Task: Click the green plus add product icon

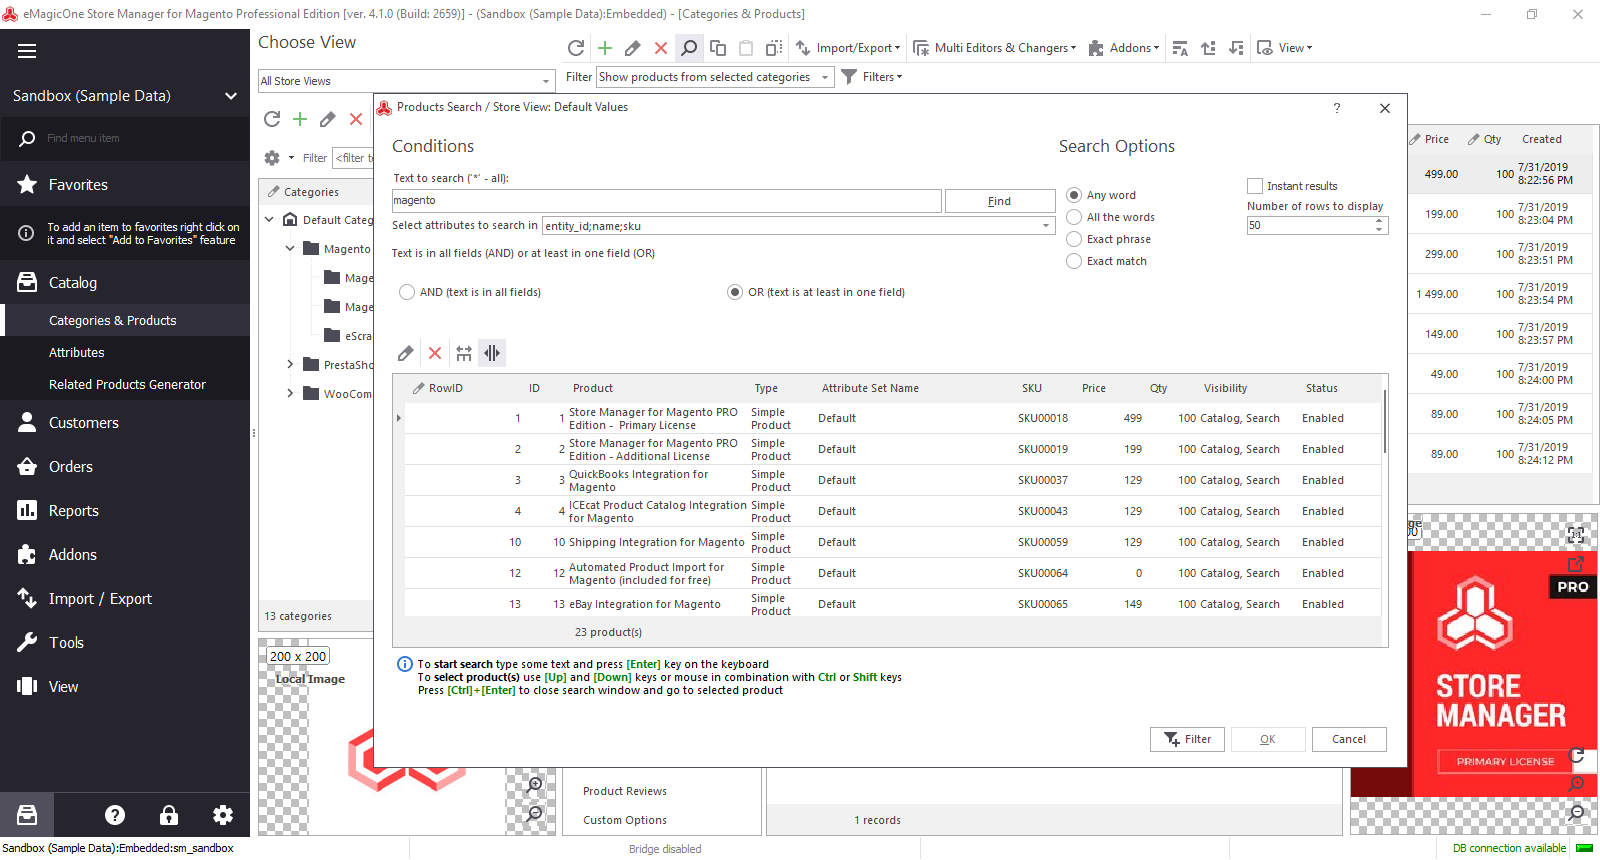Action: tap(605, 48)
